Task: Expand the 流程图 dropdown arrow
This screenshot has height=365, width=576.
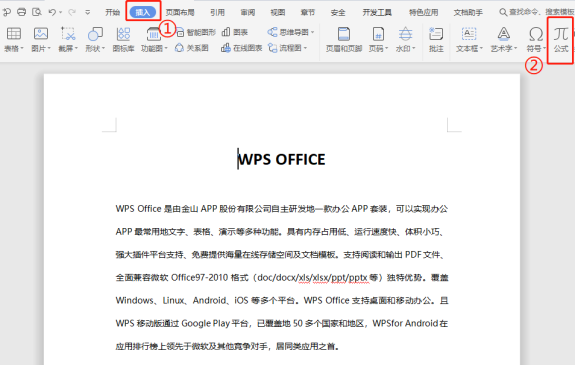Action: click(x=305, y=48)
